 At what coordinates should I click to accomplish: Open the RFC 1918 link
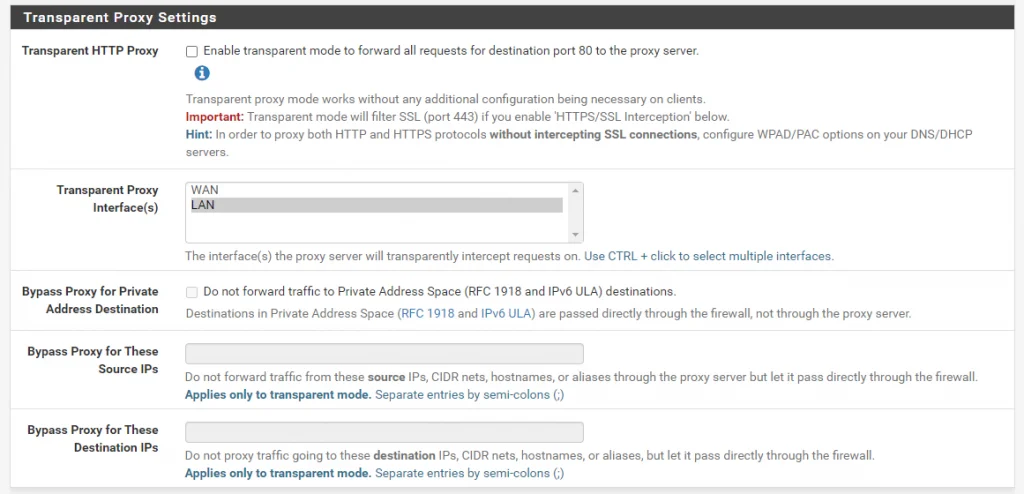[x=428, y=314]
